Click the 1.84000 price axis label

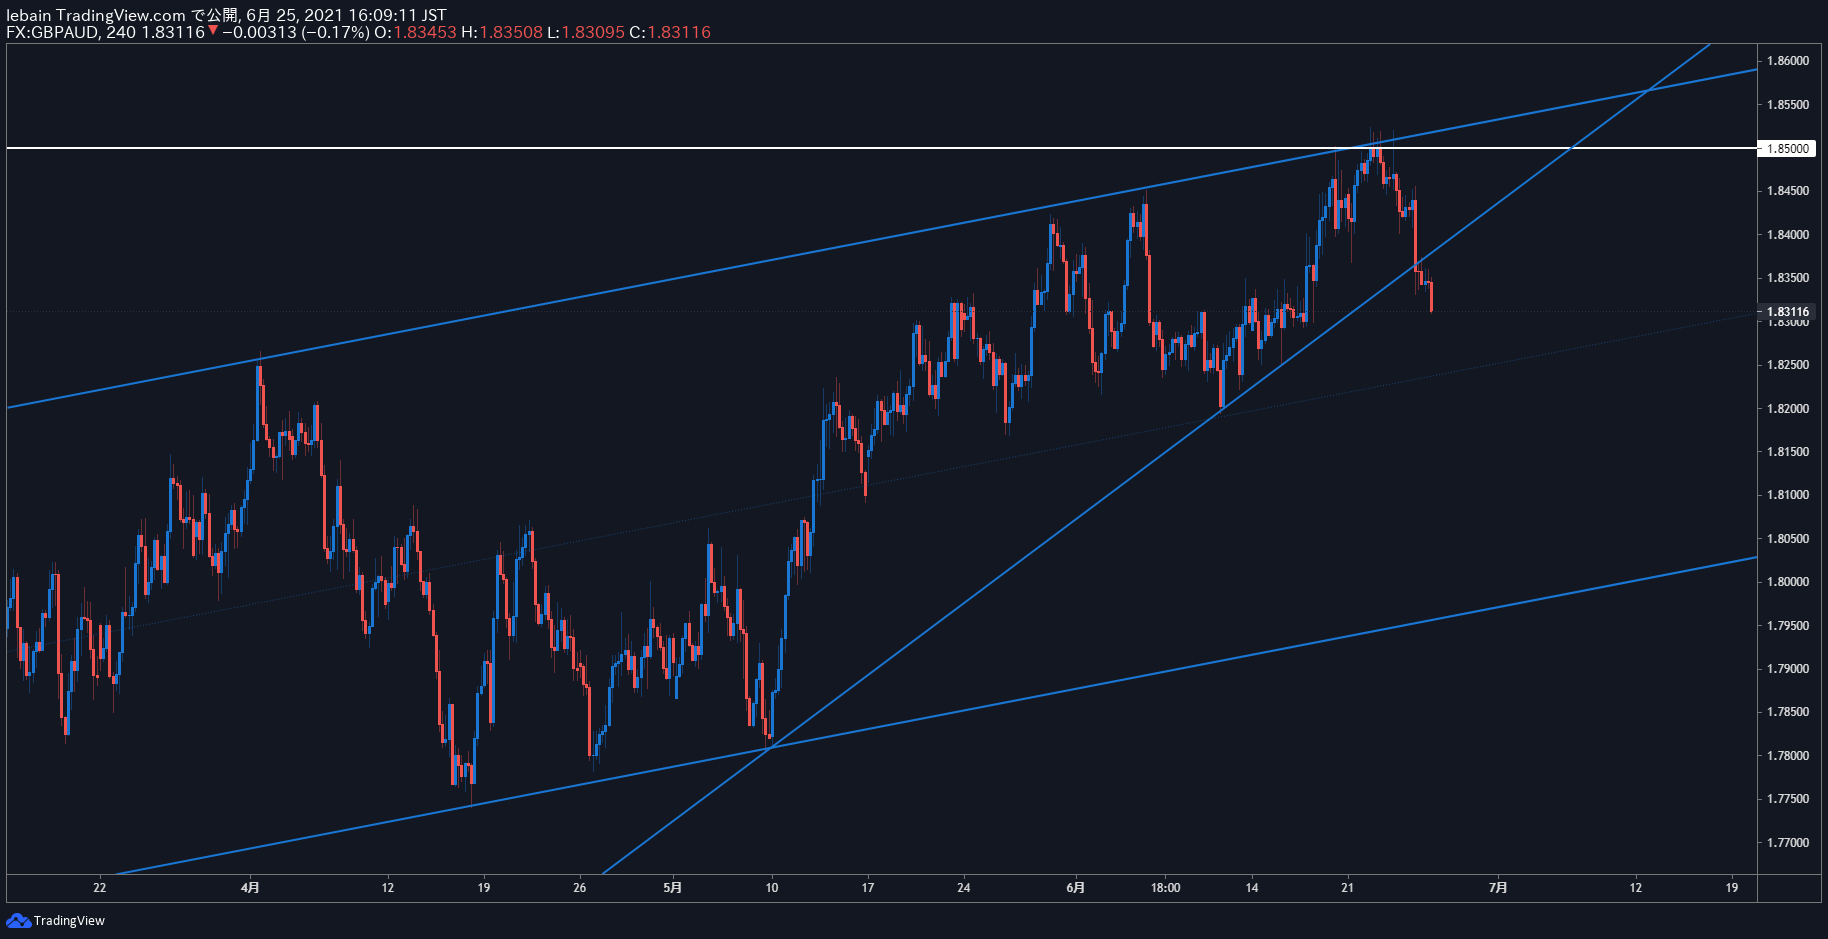[x=1787, y=235]
